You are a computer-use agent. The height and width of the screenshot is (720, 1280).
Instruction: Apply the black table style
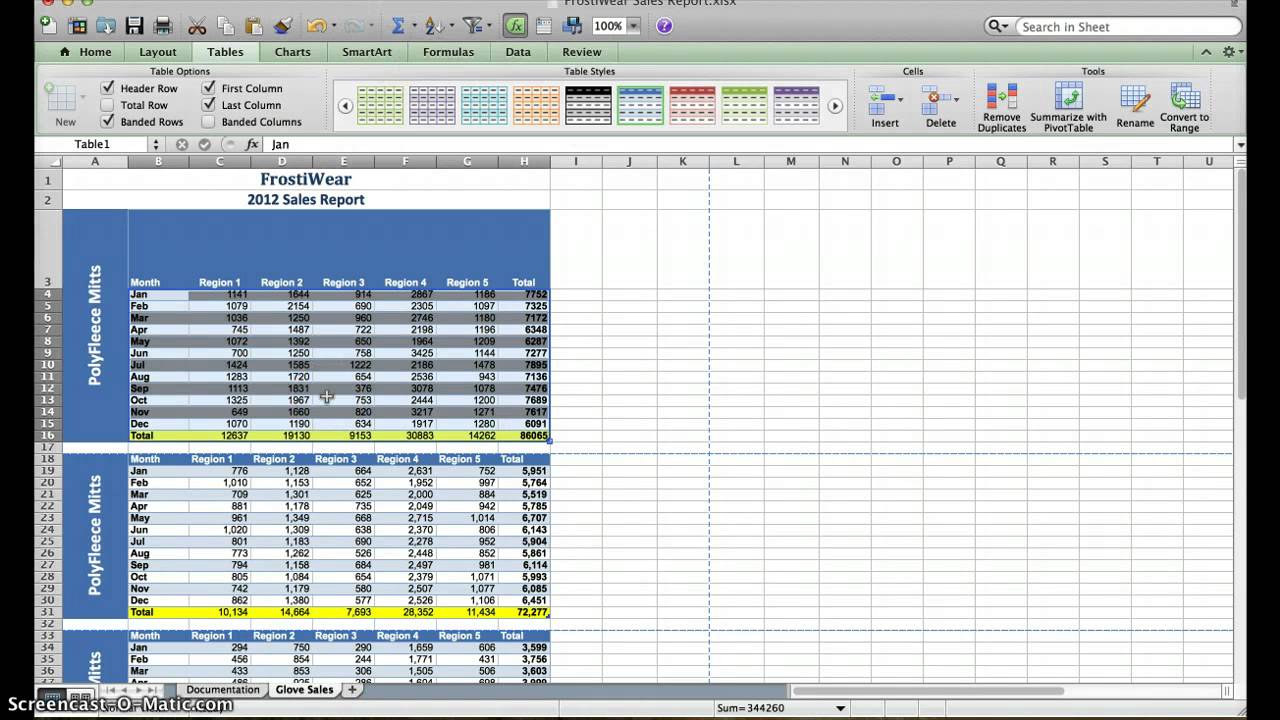[588, 105]
